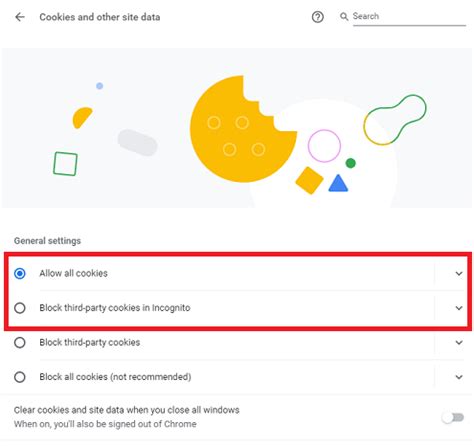
Task: Expand Block third-party cookies in Incognito chevron
Action: pyautogui.click(x=459, y=308)
